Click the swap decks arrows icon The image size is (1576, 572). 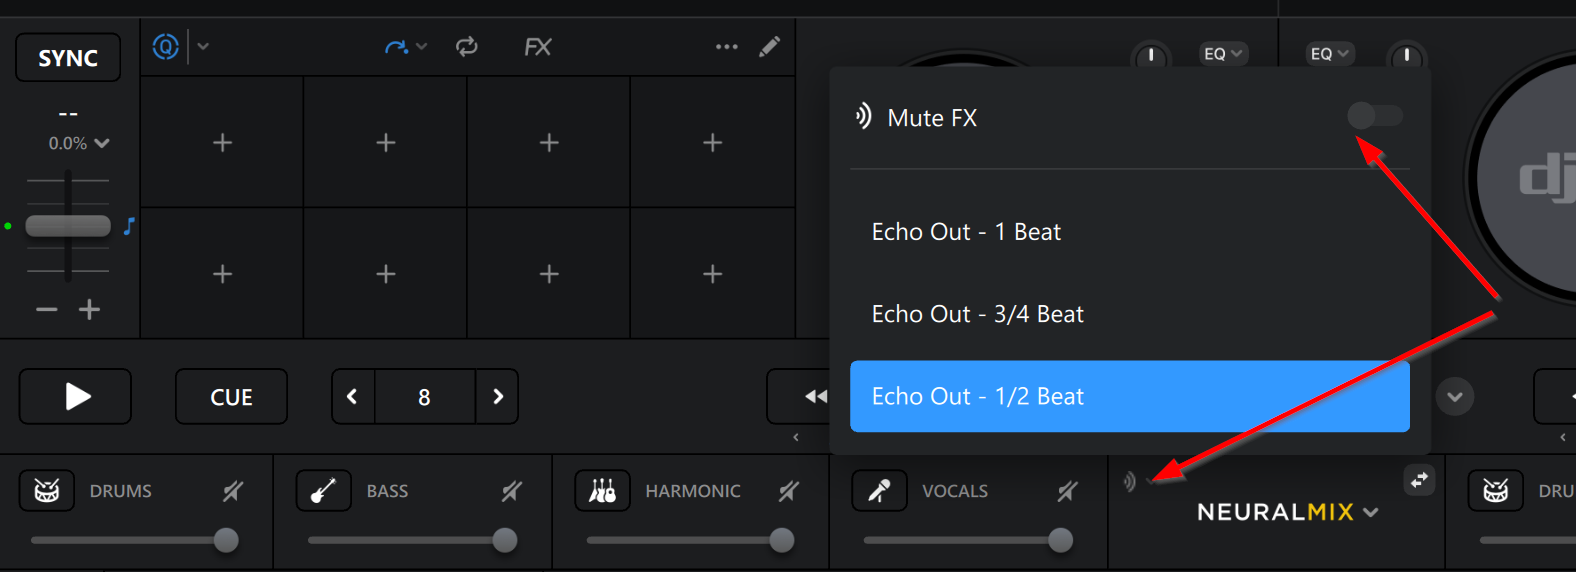(1419, 480)
